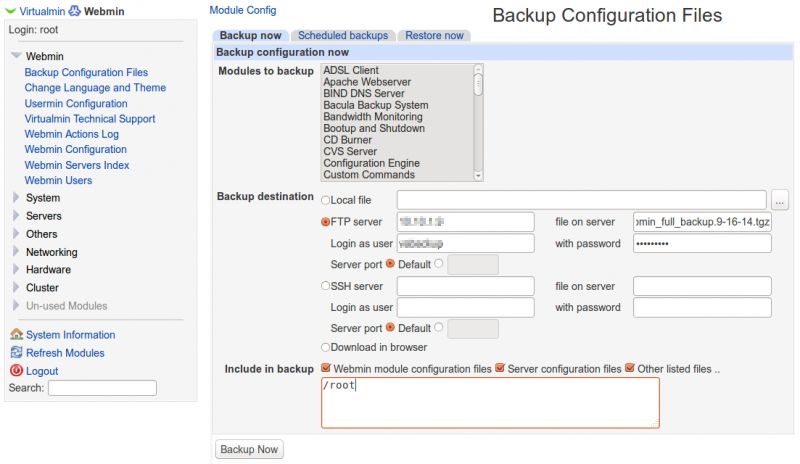Expand the Networking category
The image size is (800, 464).
tap(16, 251)
